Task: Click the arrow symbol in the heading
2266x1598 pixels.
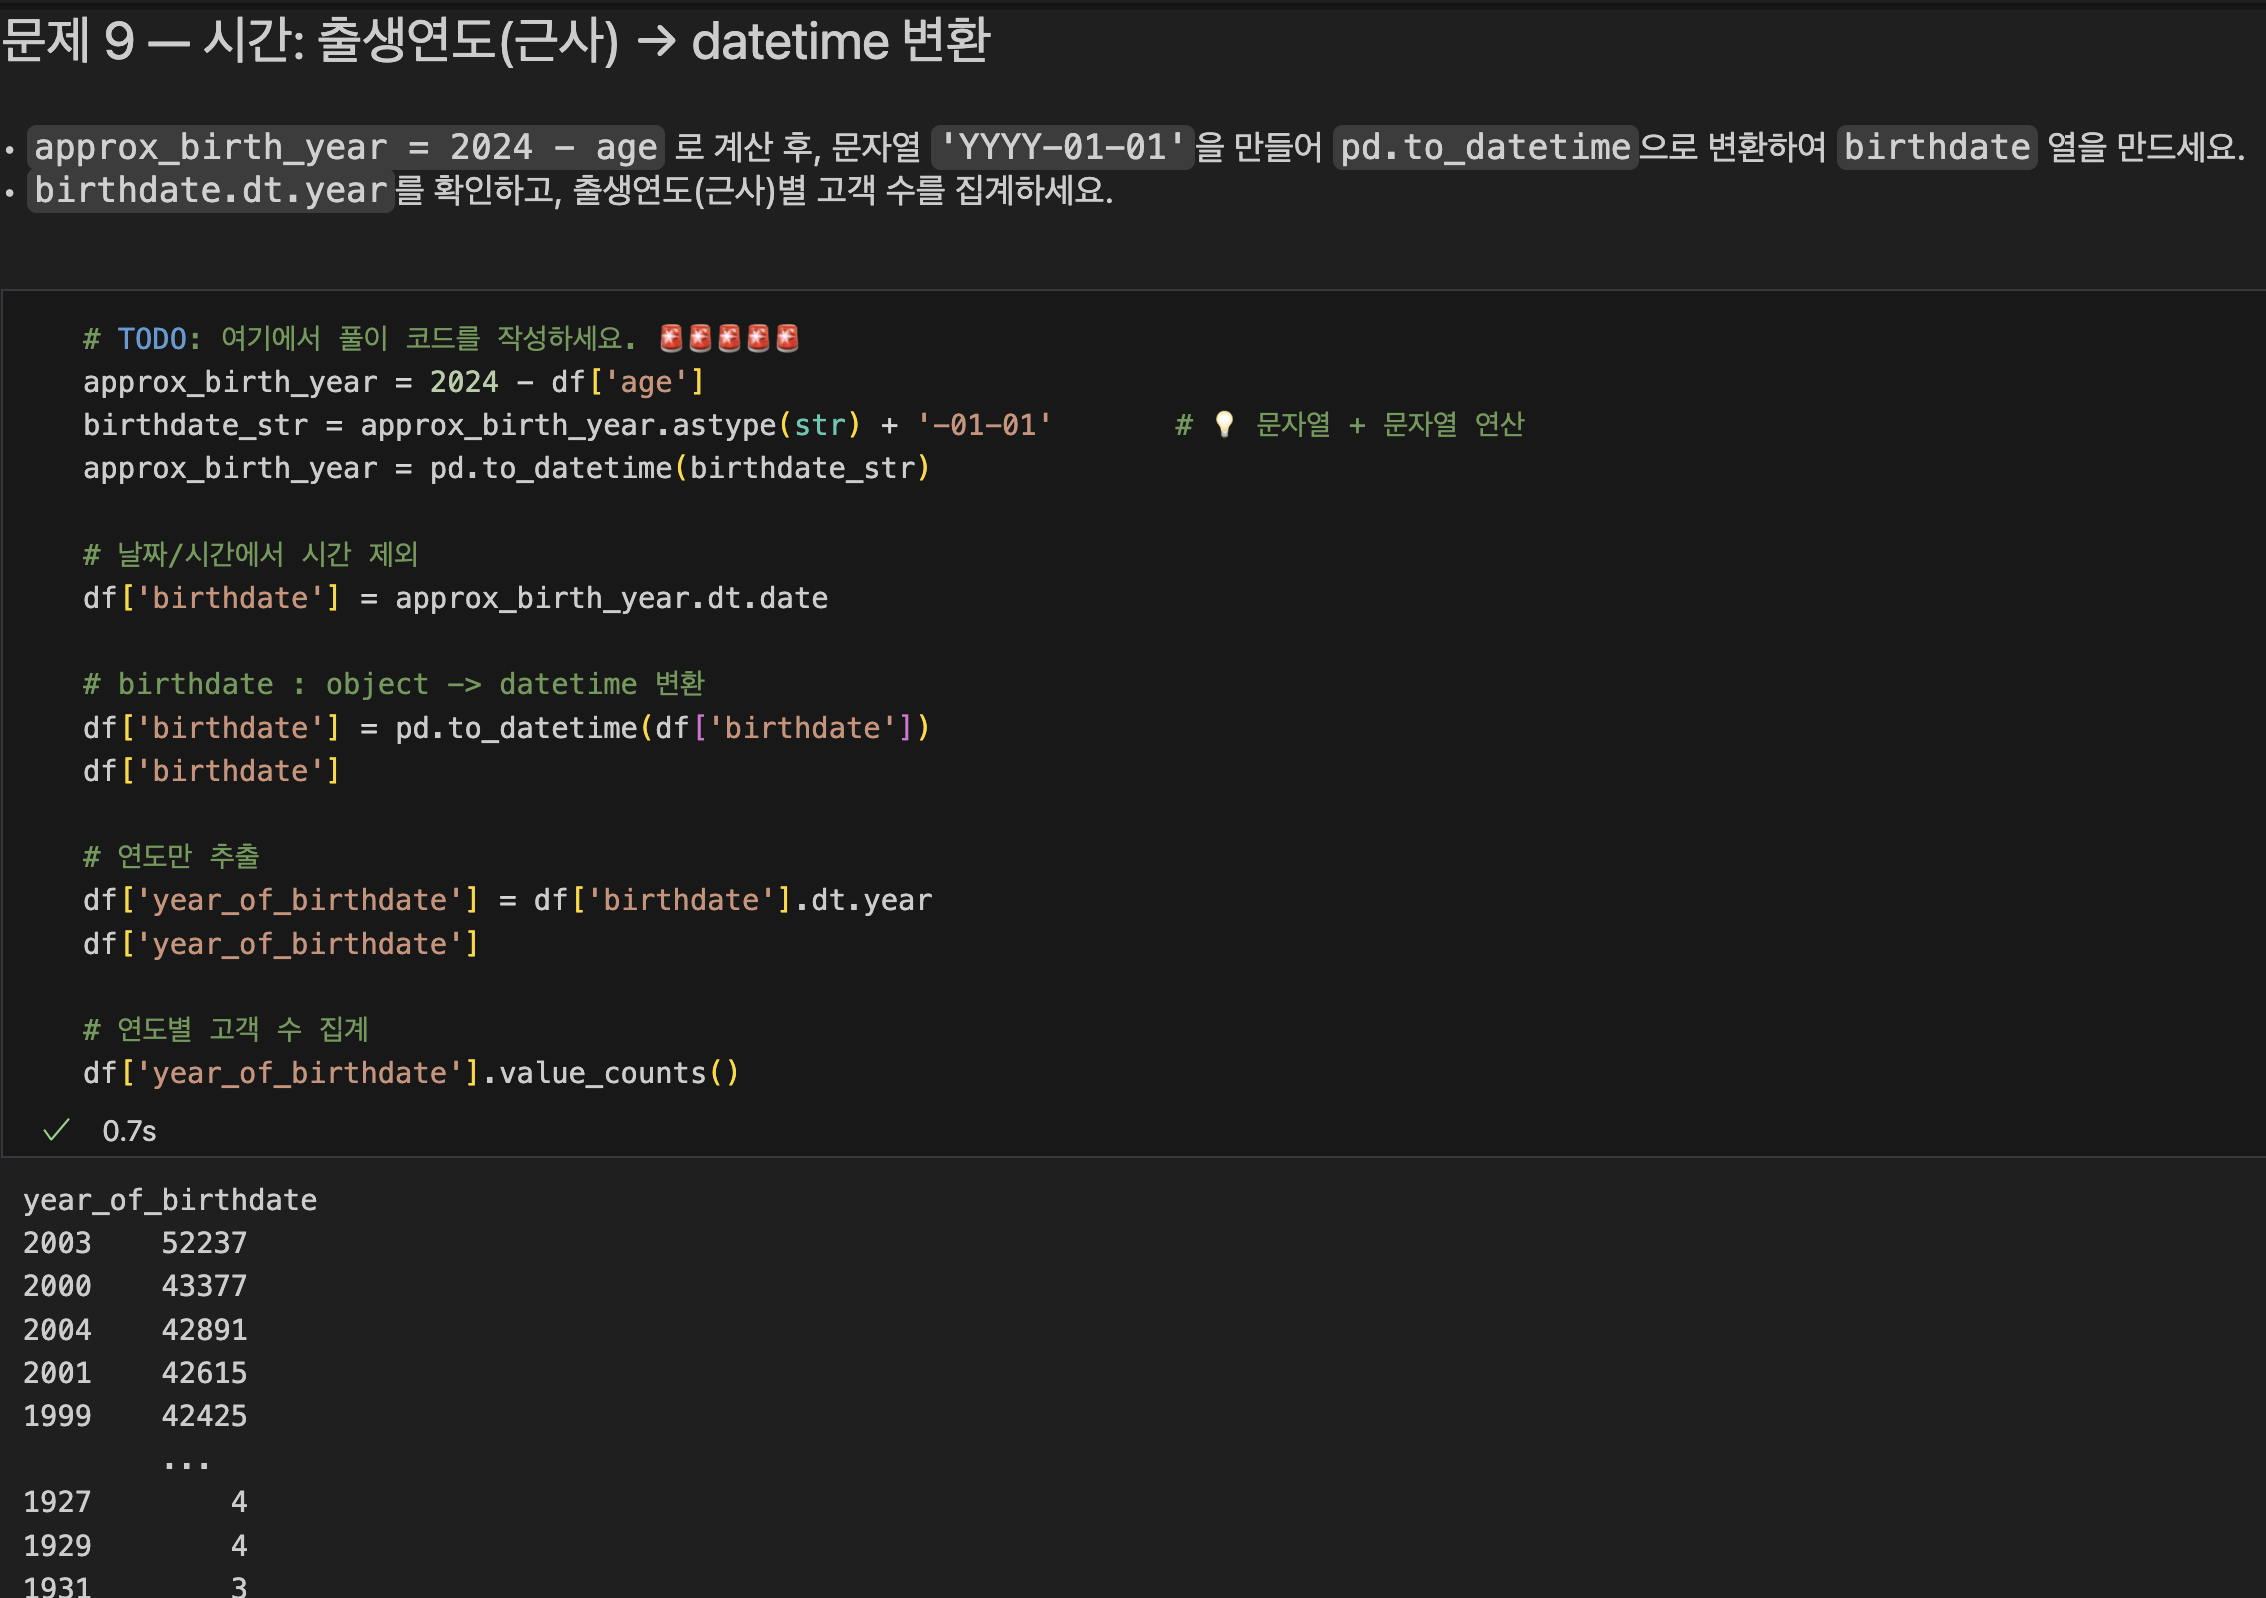Action: click(x=656, y=42)
